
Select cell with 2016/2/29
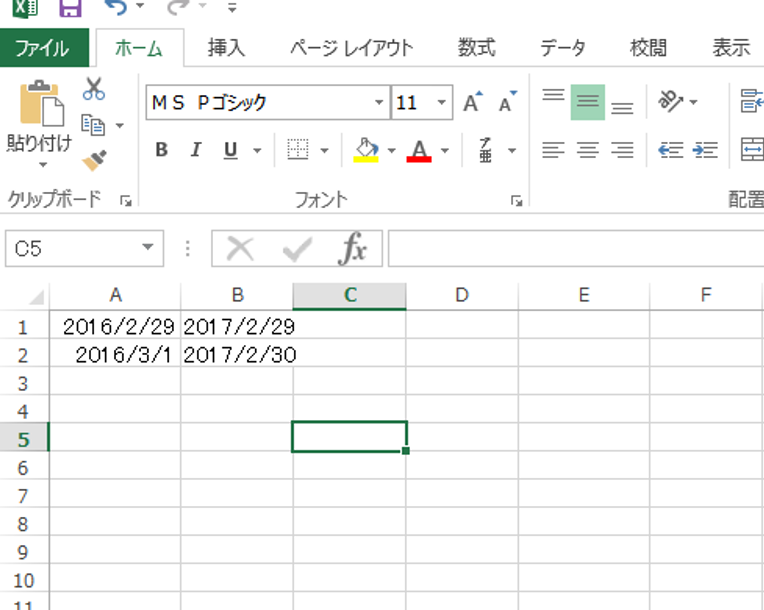[x=115, y=326]
